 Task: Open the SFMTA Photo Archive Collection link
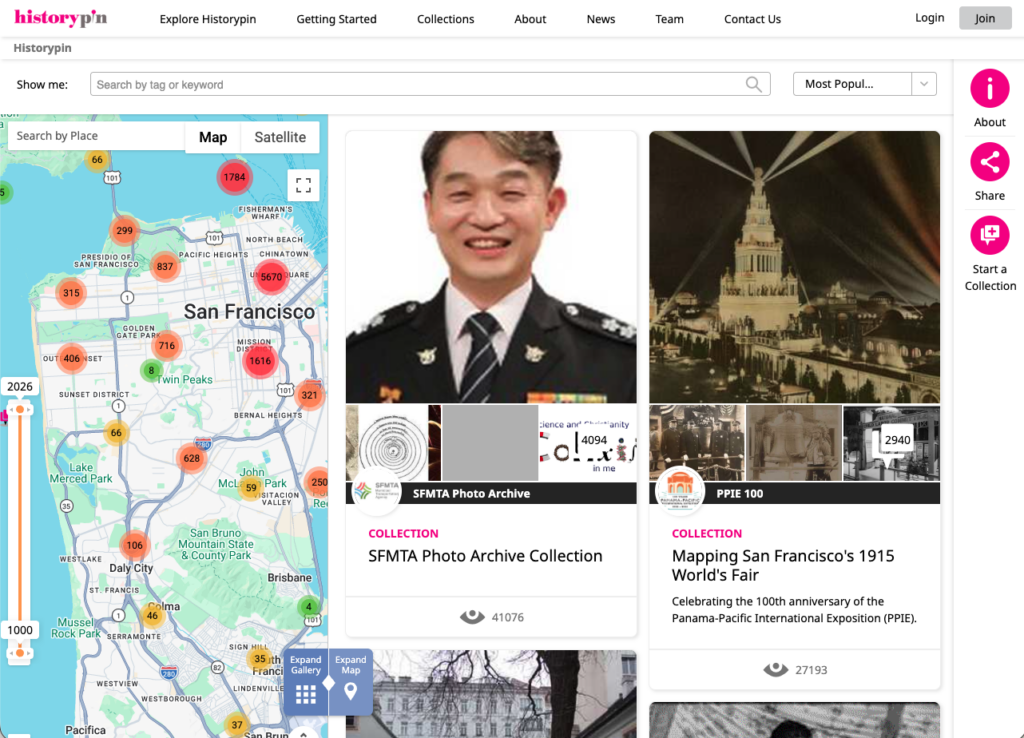[487, 555]
